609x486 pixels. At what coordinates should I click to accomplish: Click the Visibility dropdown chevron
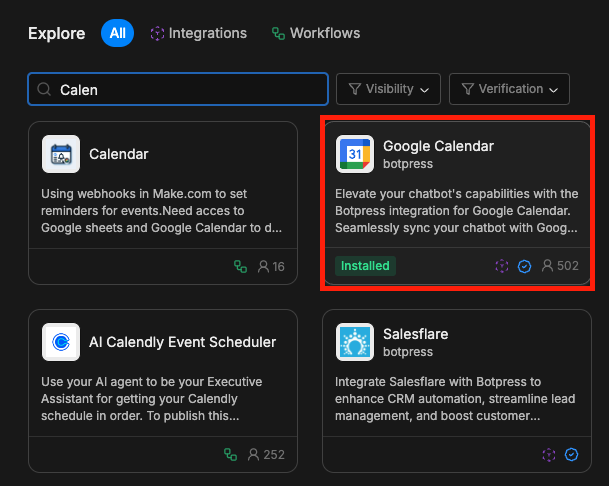[425, 90]
